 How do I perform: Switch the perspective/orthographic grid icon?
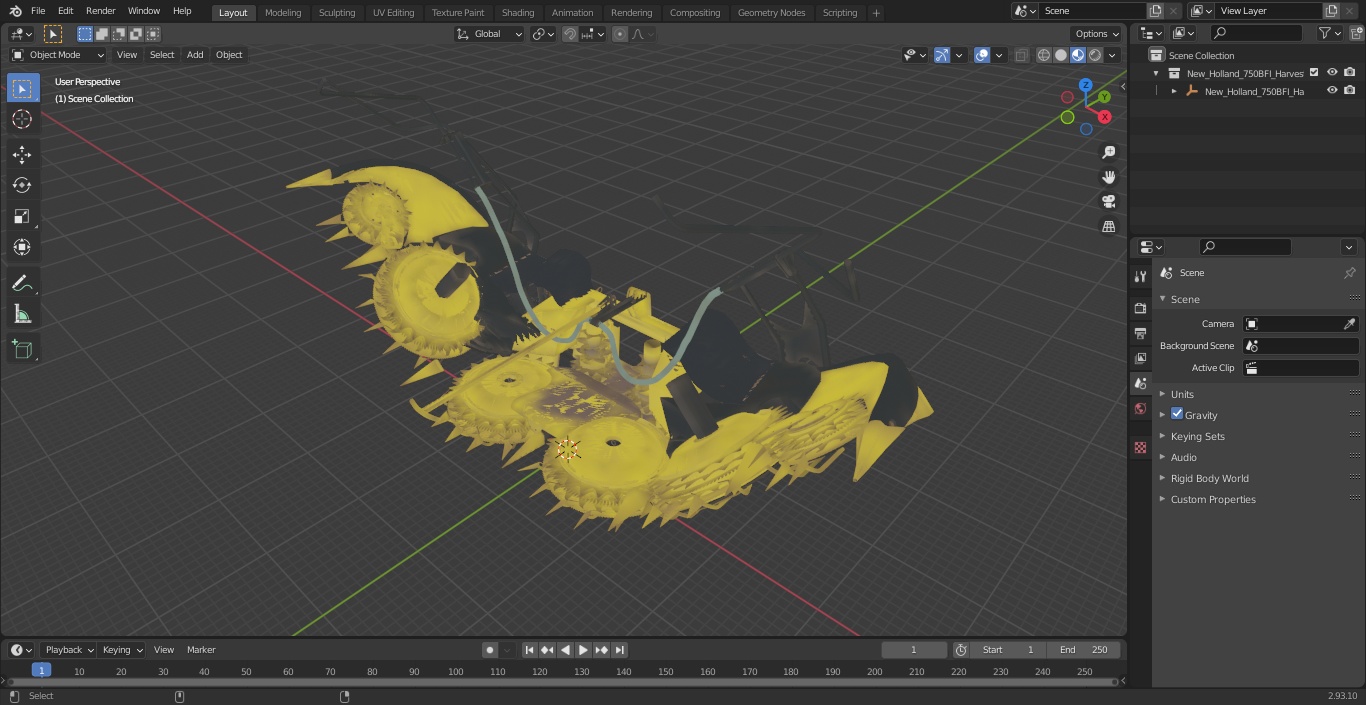click(1108, 227)
